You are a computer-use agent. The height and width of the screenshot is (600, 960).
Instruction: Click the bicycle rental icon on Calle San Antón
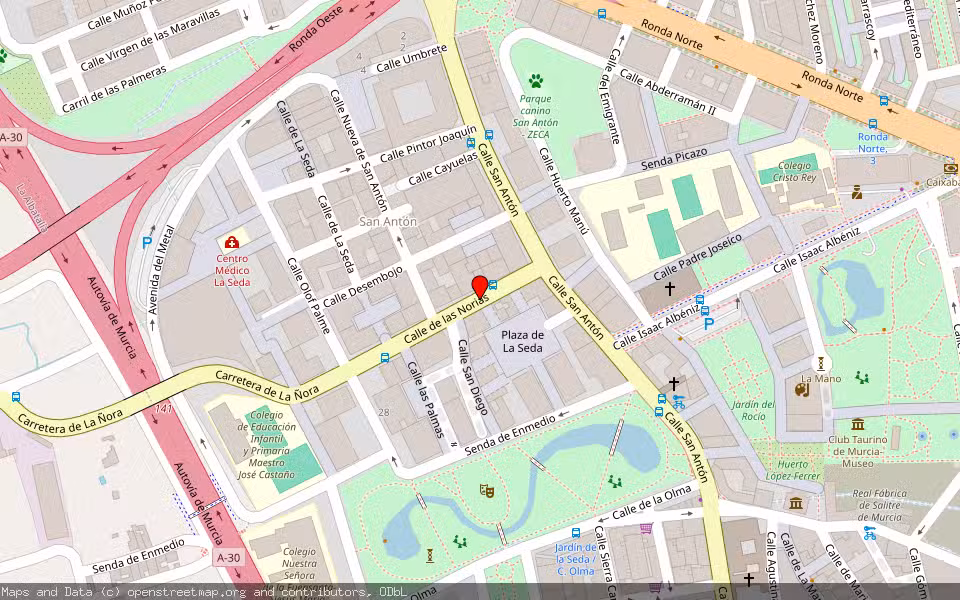click(x=679, y=402)
